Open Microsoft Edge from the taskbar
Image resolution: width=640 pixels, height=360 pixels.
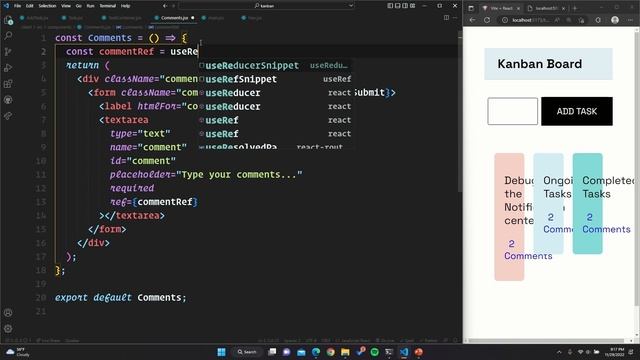click(x=316, y=352)
